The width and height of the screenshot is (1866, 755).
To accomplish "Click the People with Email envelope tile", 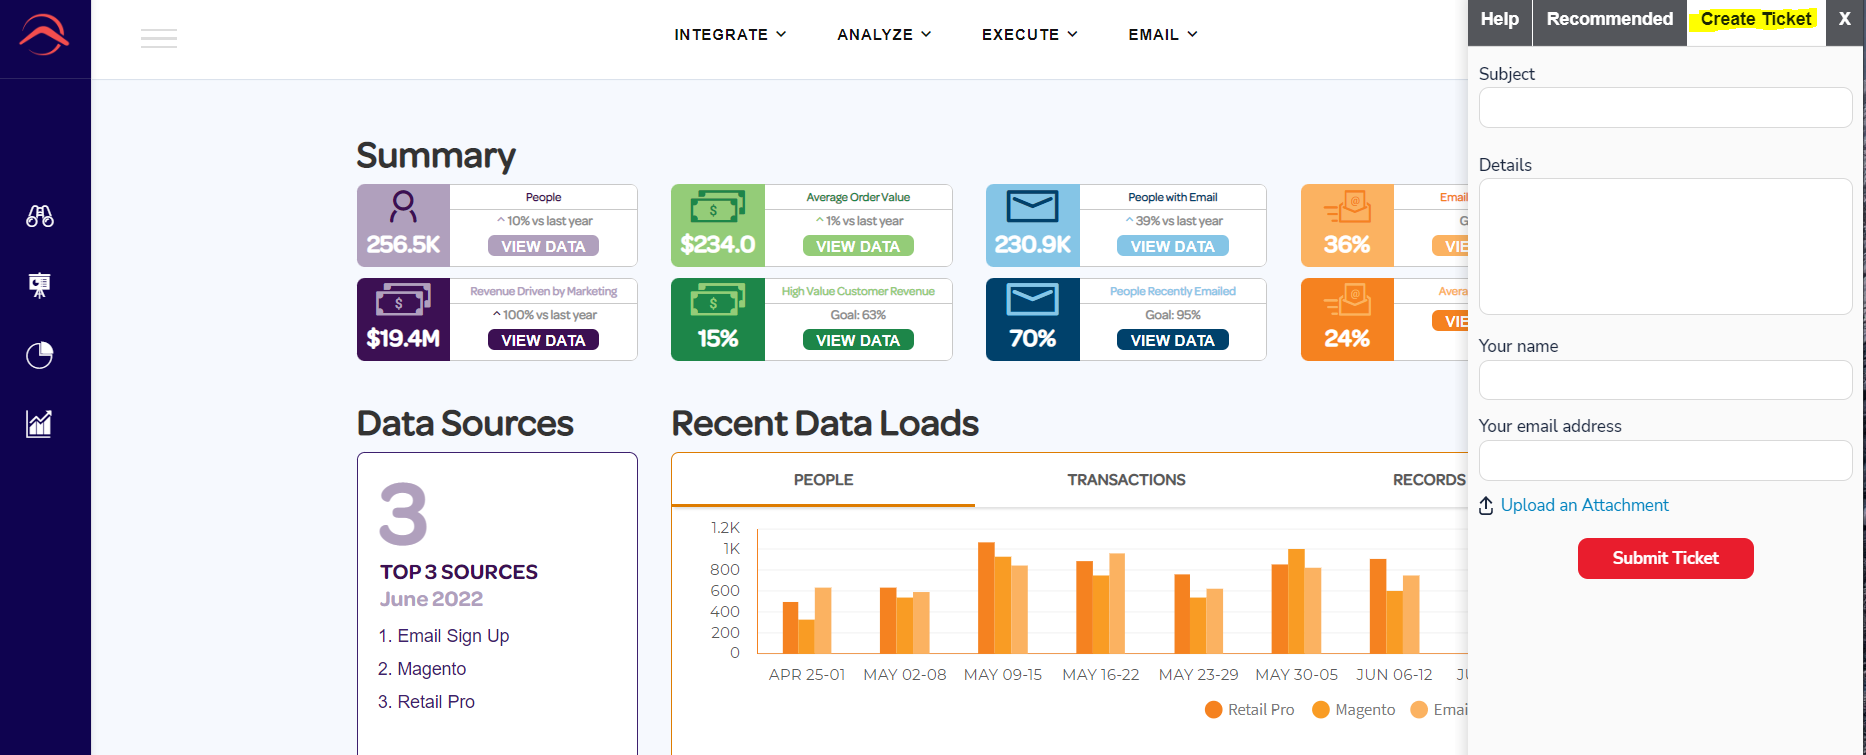I will click(x=1033, y=225).
